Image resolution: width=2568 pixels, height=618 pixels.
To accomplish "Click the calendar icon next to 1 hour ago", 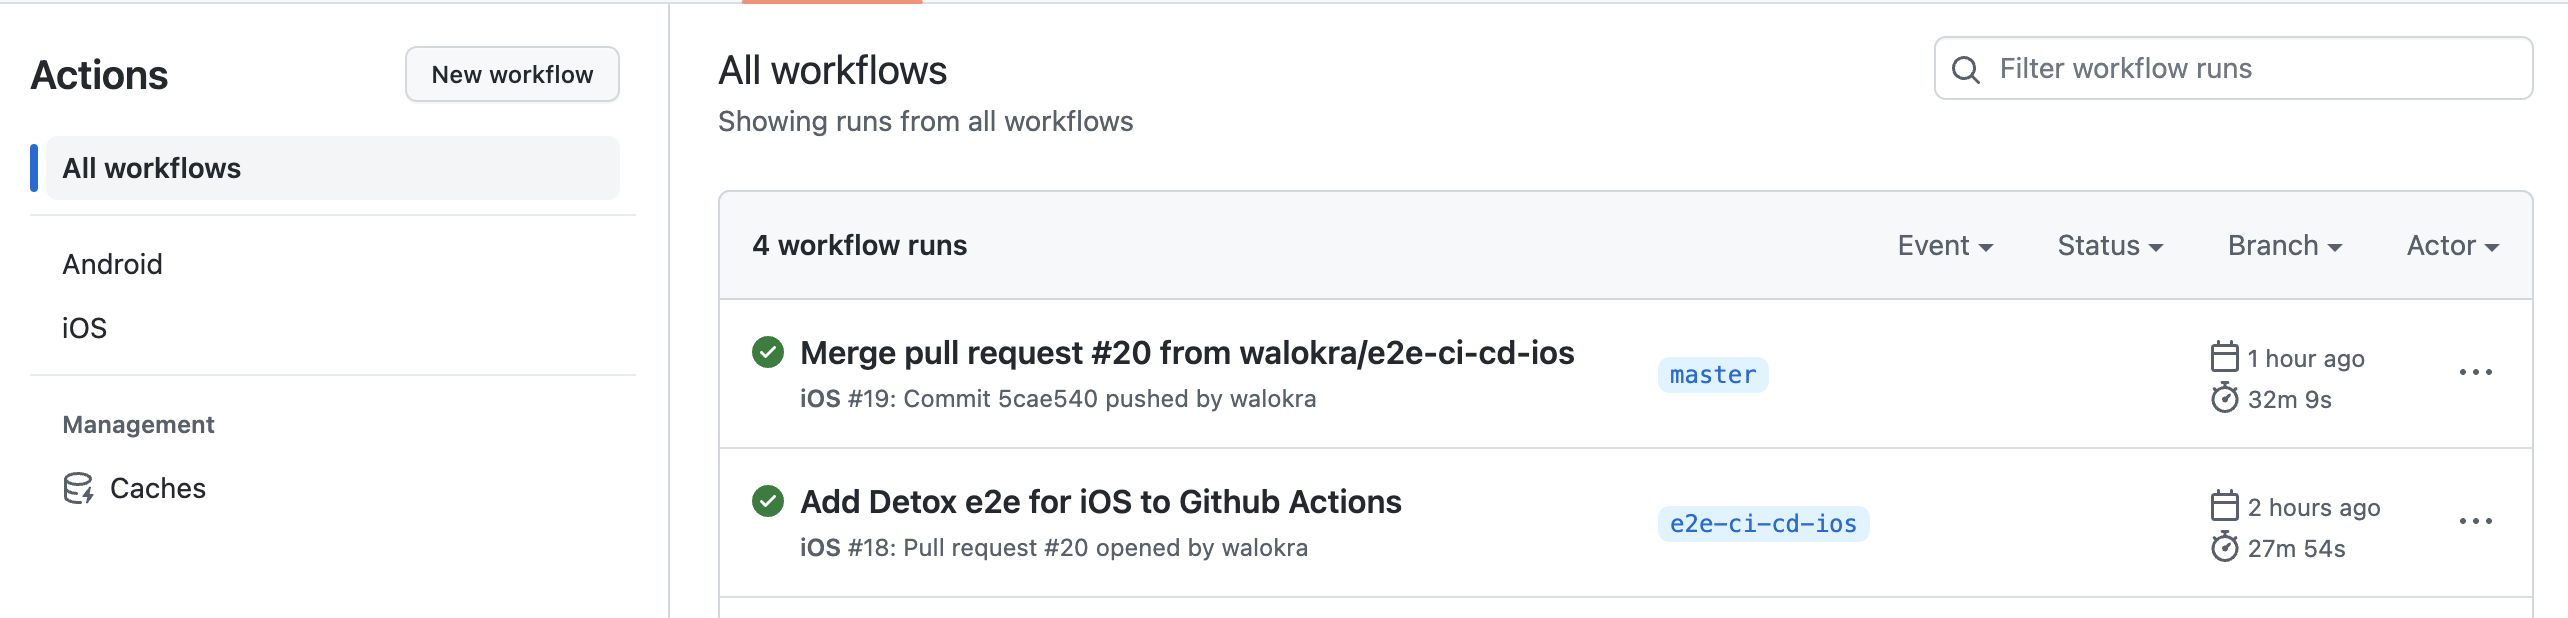I will pyautogui.click(x=2224, y=357).
